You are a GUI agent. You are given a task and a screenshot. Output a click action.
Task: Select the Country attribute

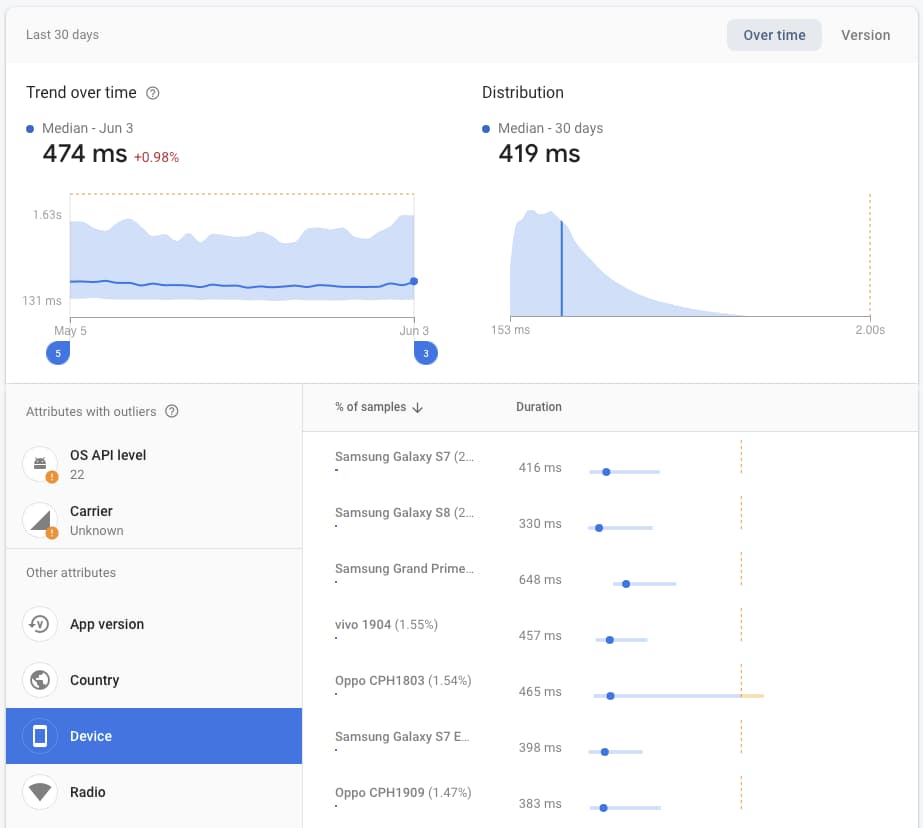(x=154, y=680)
